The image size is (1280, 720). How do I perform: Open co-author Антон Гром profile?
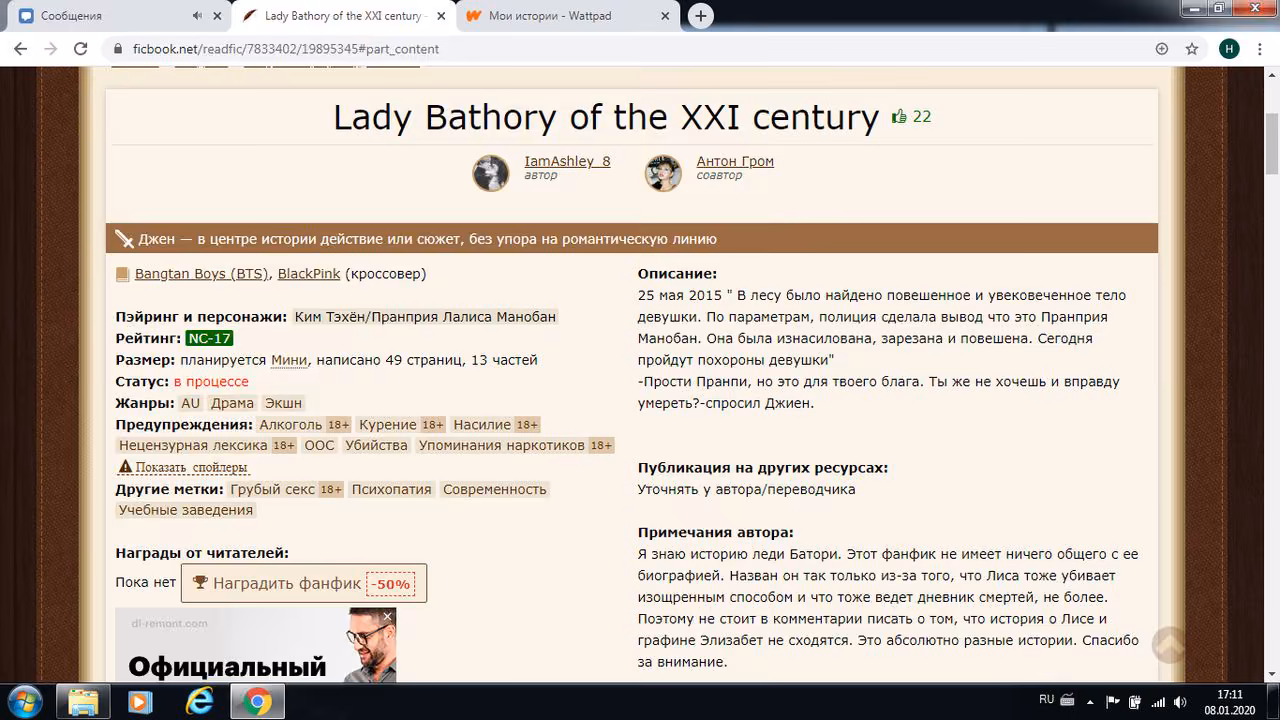click(x=735, y=161)
